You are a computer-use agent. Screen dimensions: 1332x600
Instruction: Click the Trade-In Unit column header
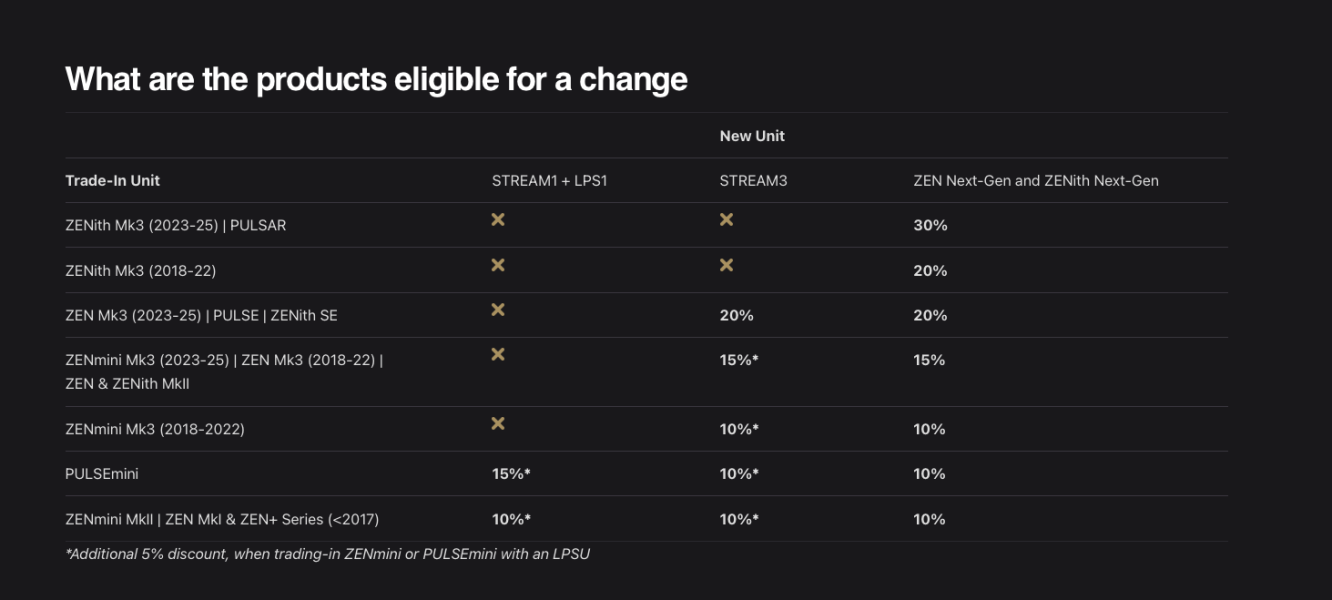112,181
